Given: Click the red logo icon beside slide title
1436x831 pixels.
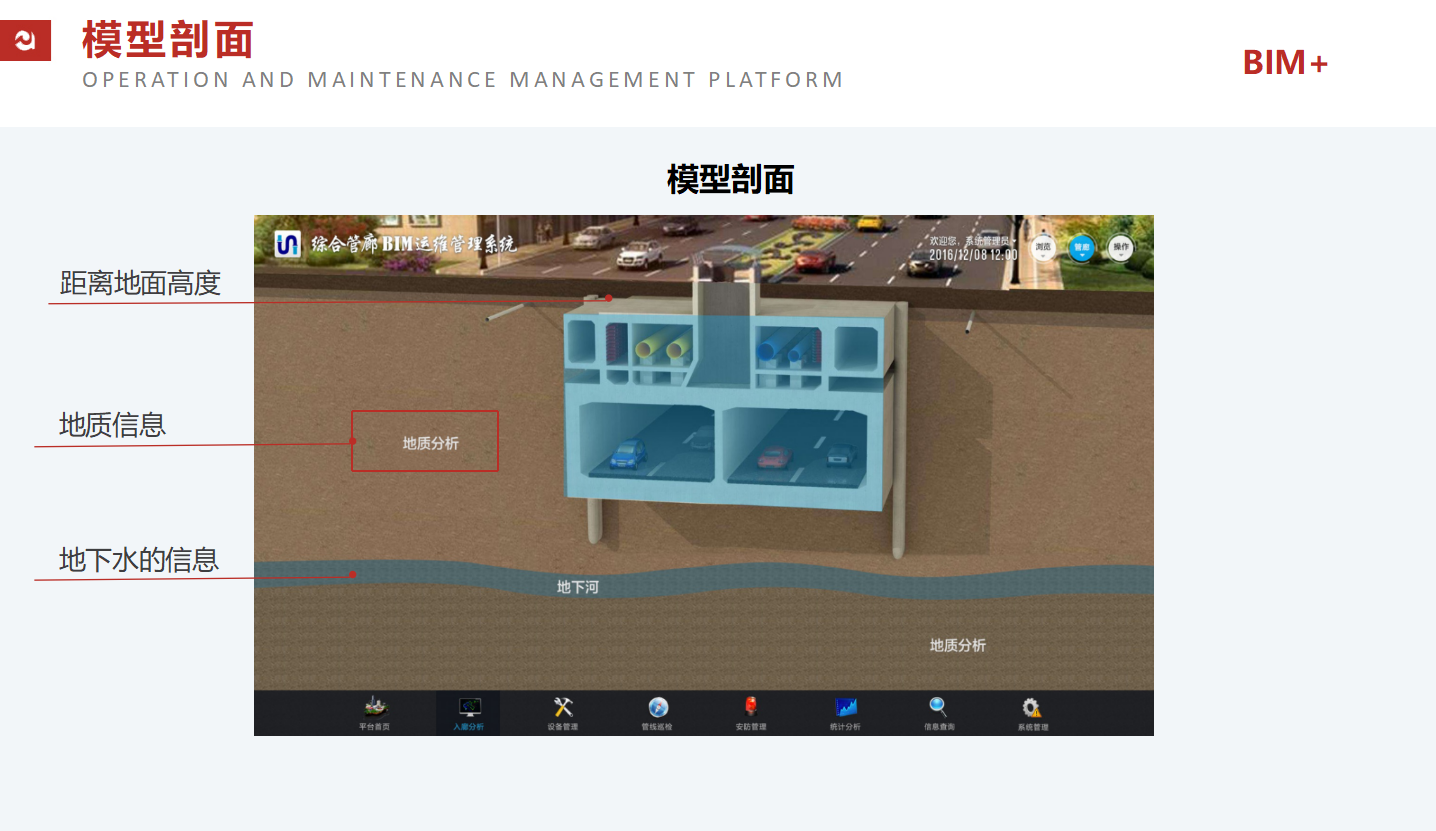Looking at the screenshot, I should pyautogui.click(x=25, y=40).
